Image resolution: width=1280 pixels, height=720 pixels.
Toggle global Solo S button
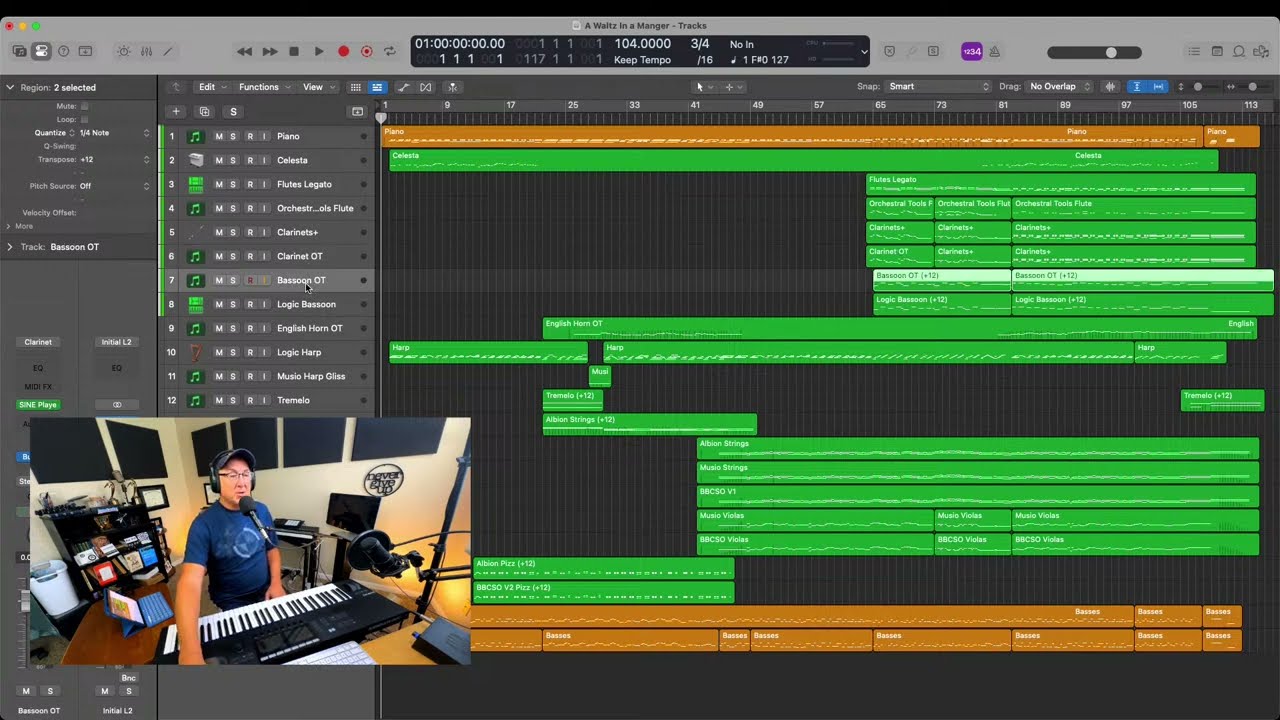click(x=233, y=112)
